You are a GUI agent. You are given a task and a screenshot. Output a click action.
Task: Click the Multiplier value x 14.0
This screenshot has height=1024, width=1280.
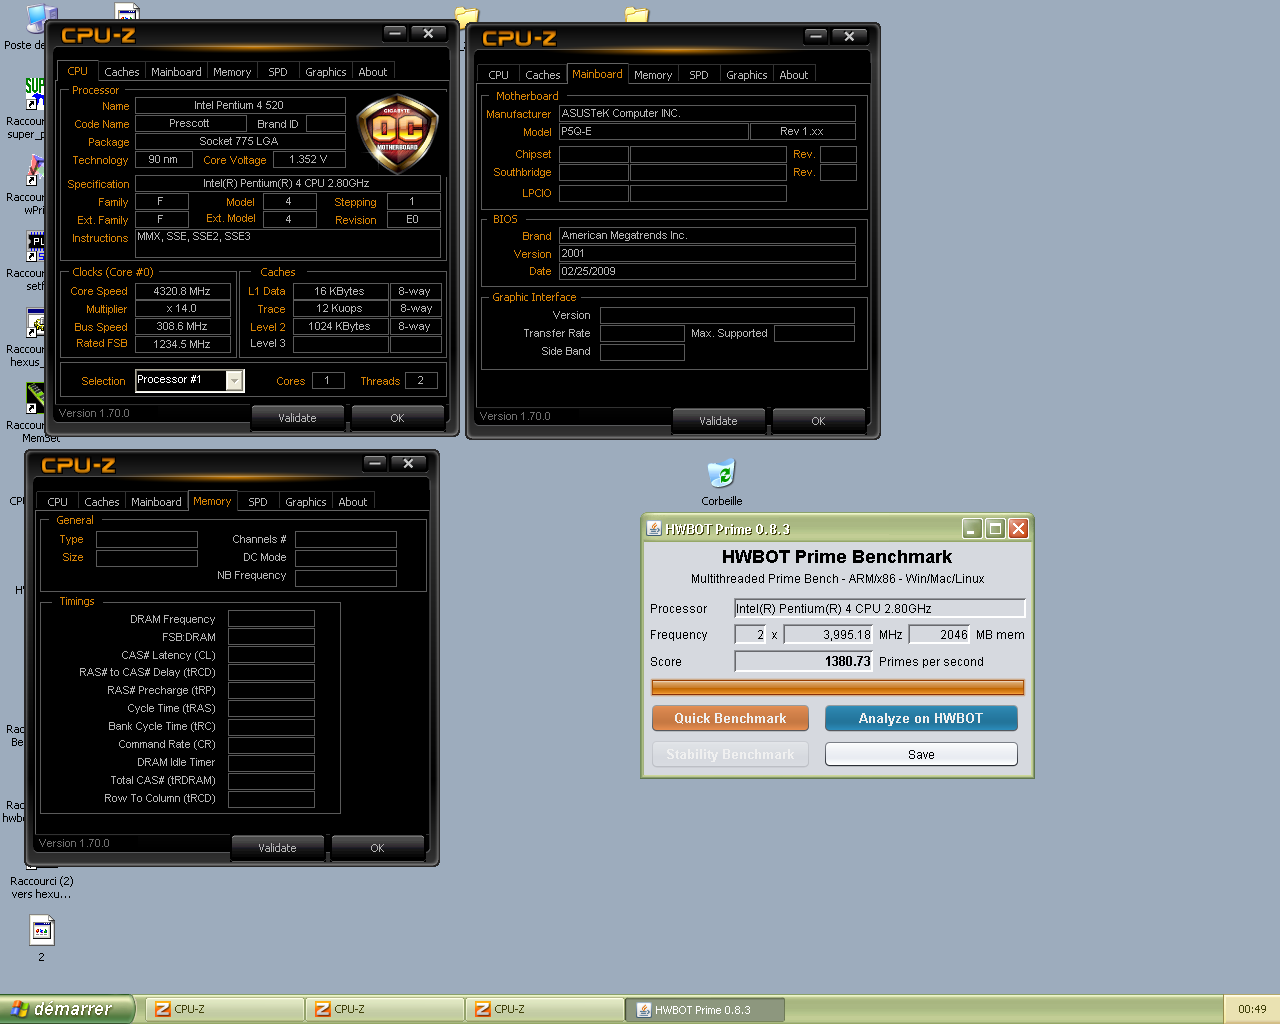[x=182, y=309]
